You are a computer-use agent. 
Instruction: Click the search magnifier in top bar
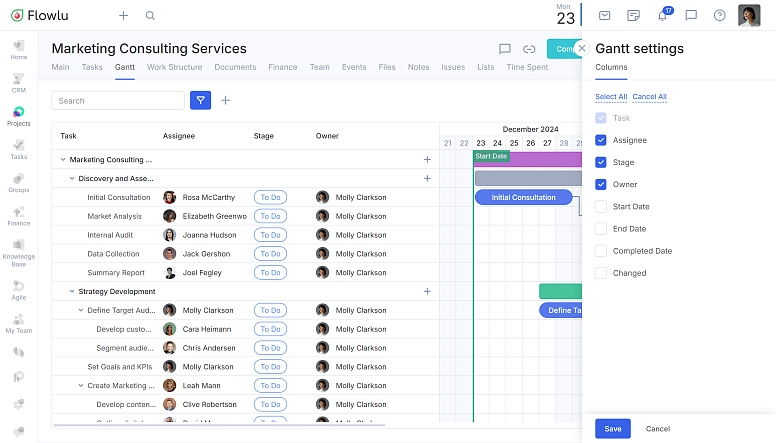point(150,15)
